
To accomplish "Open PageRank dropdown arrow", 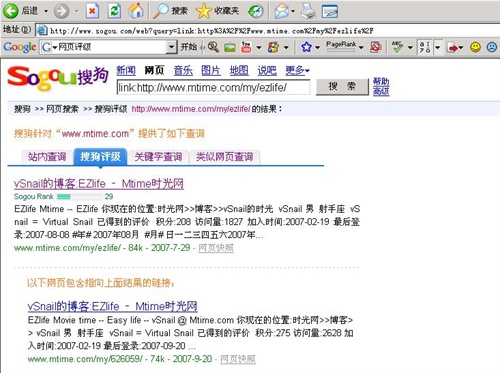I will tap(361, 48).
